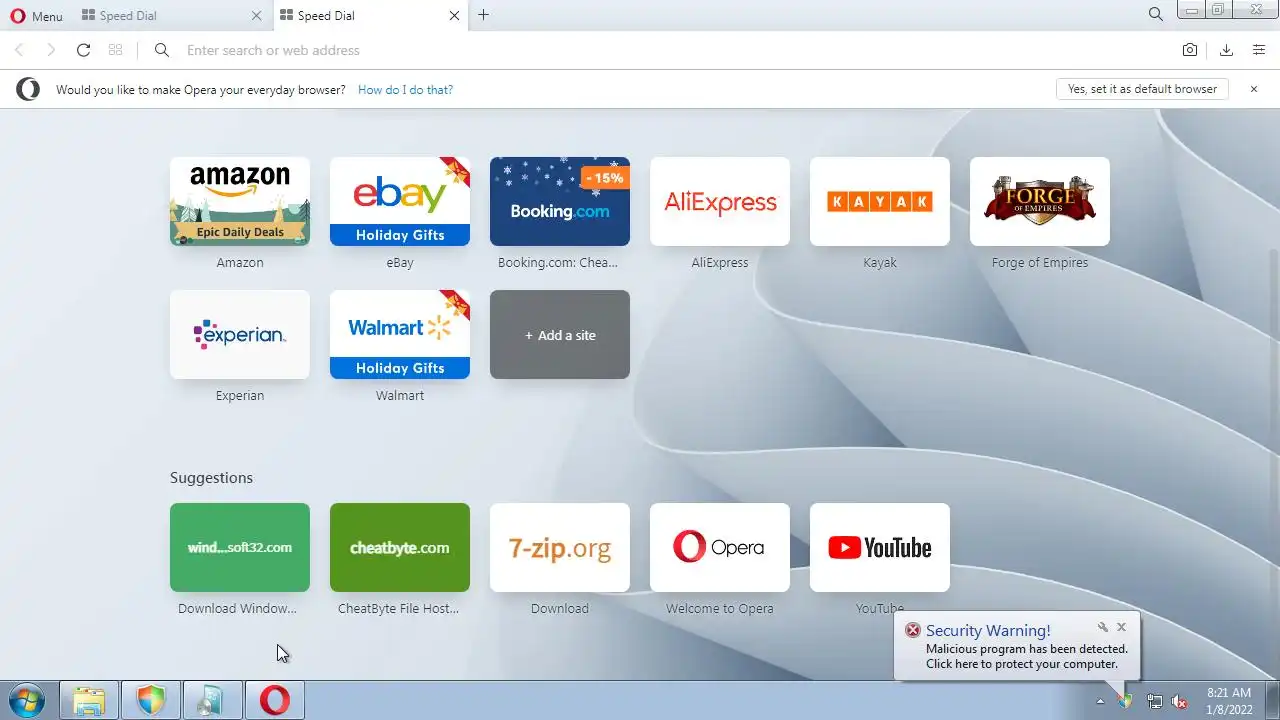
Task: Close the first Speed Dial tab
Action: (x=257, y=16)
